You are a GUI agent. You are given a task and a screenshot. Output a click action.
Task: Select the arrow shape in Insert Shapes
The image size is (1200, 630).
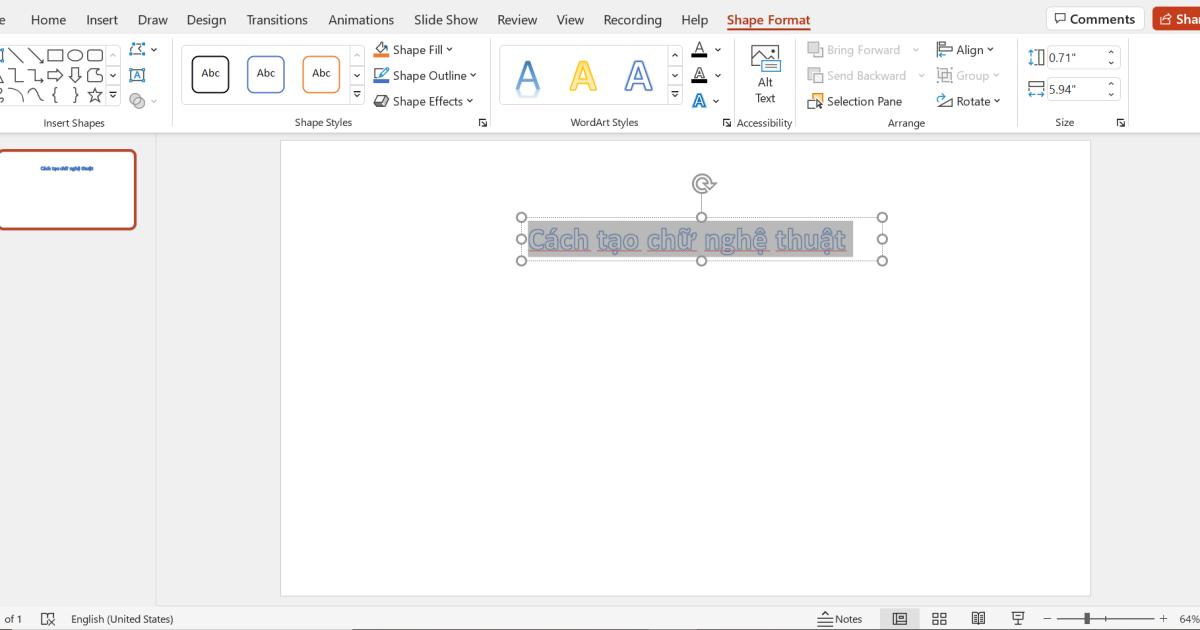coord(56,74)
